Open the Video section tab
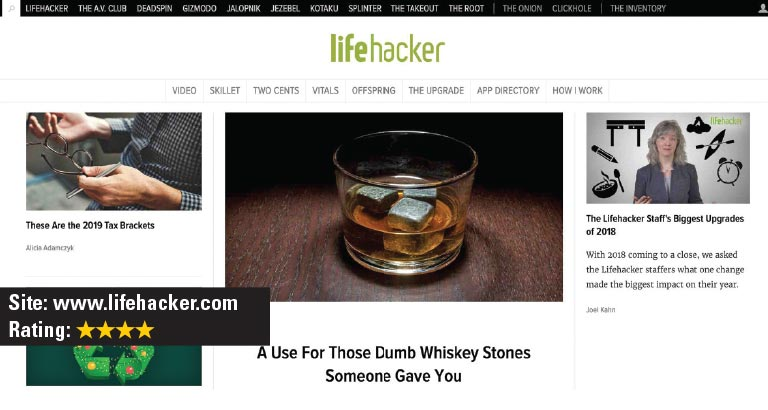 tap(184, 91)
